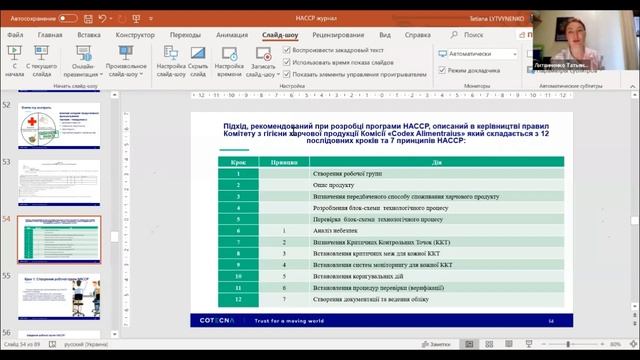Select slide 54 thumbnail
This screenshot has width=640, height=360.
pos(59,240)
